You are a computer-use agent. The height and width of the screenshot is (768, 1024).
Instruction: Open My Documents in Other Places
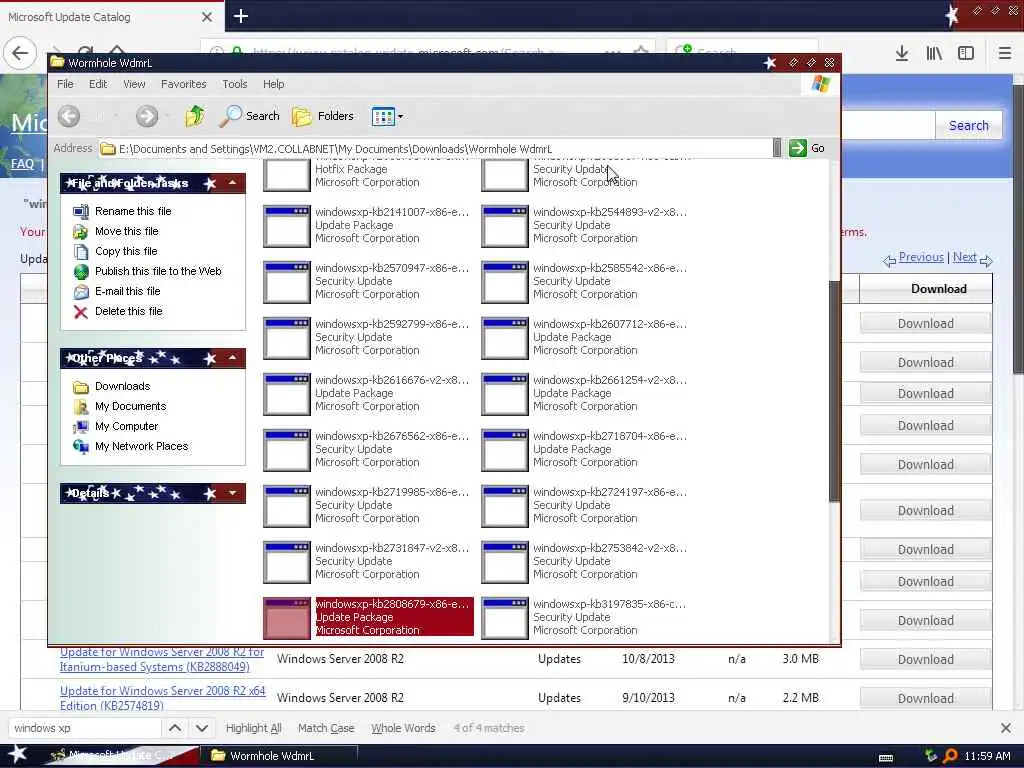[x=131, y=406]
